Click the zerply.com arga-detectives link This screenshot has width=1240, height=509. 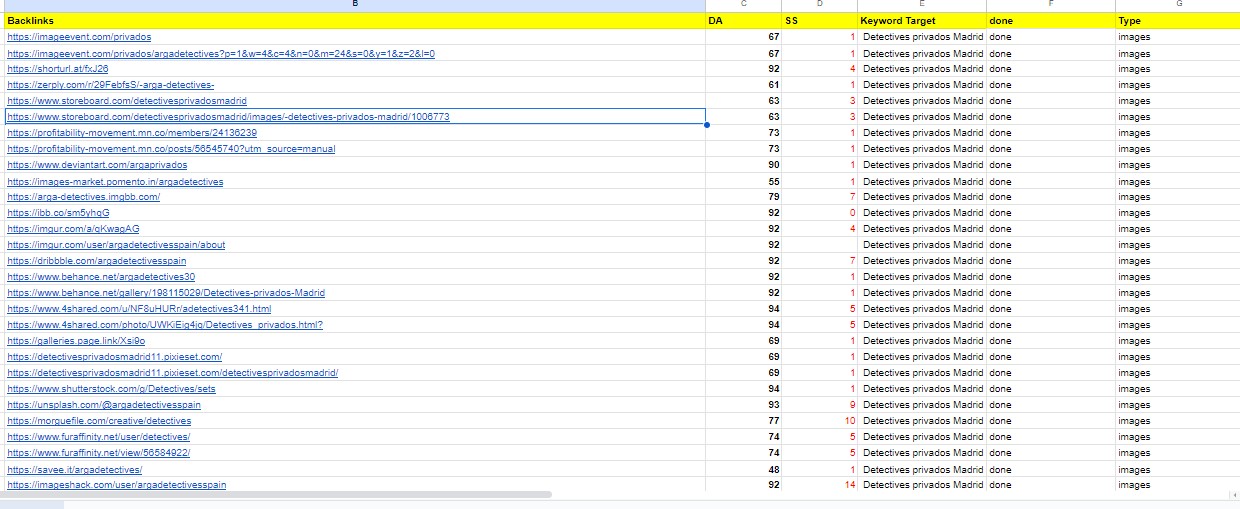(x=110, y=85)
